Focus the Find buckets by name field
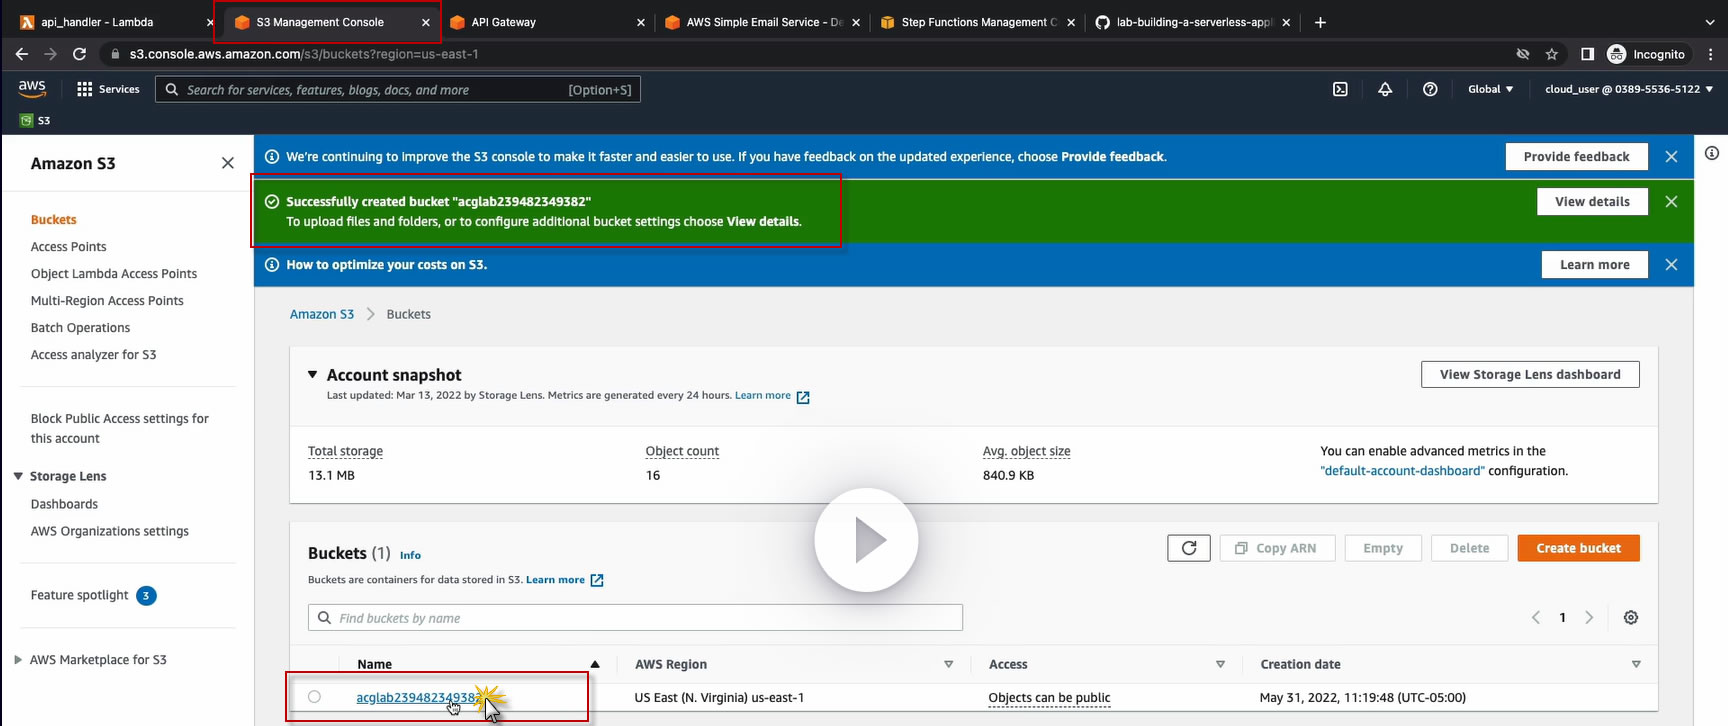Viewport: 1728px width, 726px height. tap(635, 617)
